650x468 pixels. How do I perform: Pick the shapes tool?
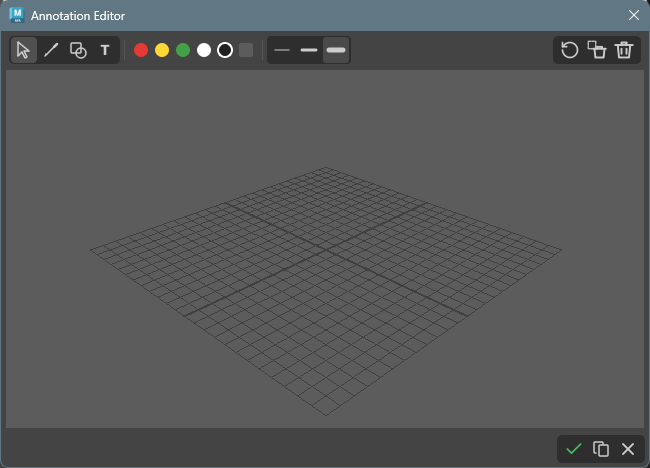pos(78,50)
